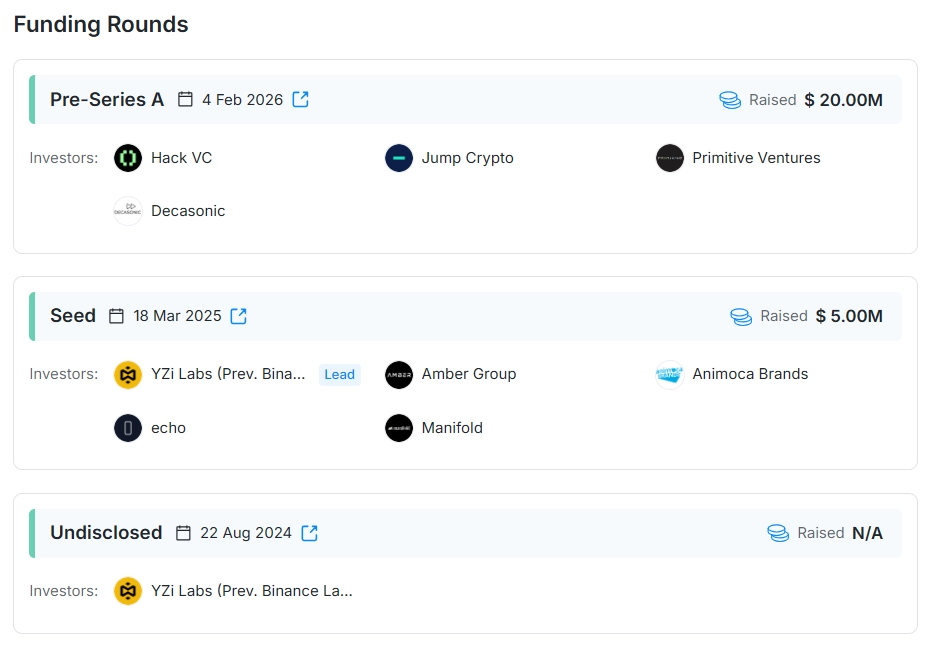Click the Hack VC logo icon
The image size is (950, 657).
(x=128, y=158)
